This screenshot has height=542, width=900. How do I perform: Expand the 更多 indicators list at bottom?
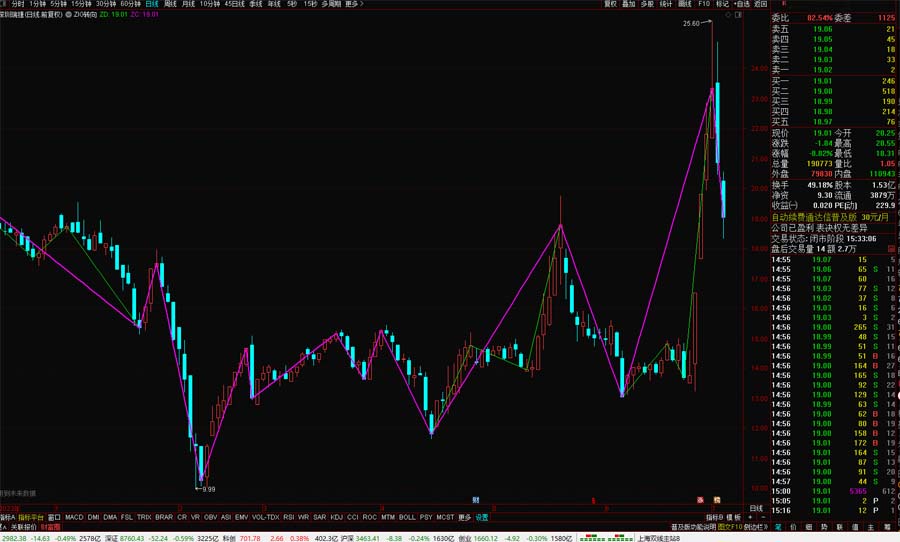(x=464, y=517)
